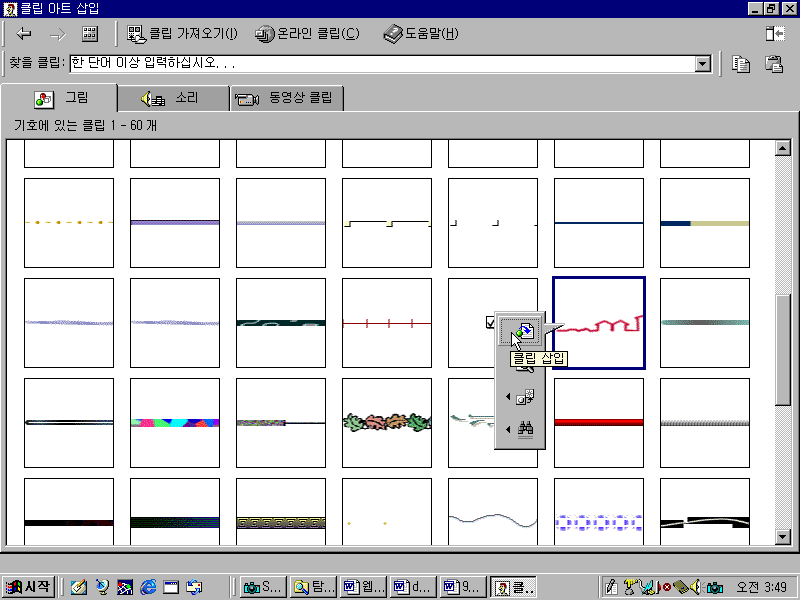Viewport: 800px width, 600px height.
Task: Click the All Categories grid icon
Action: [90, 34]
